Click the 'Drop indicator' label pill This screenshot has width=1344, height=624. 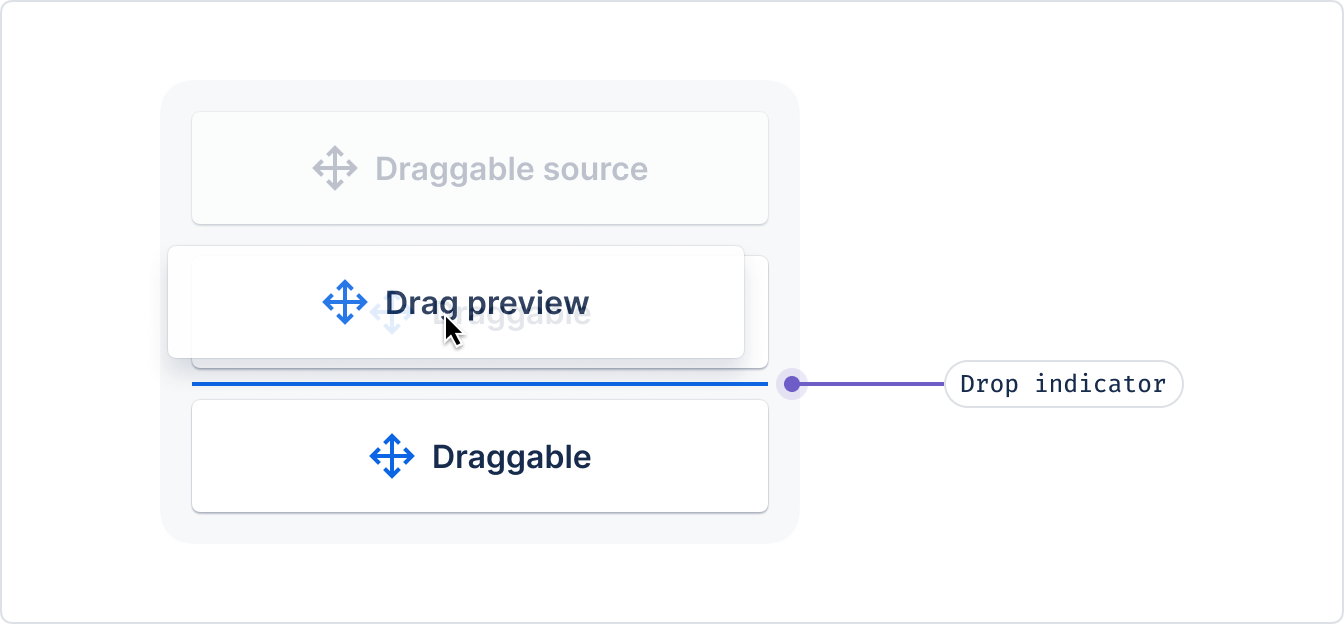click(x=1063, y=384)
